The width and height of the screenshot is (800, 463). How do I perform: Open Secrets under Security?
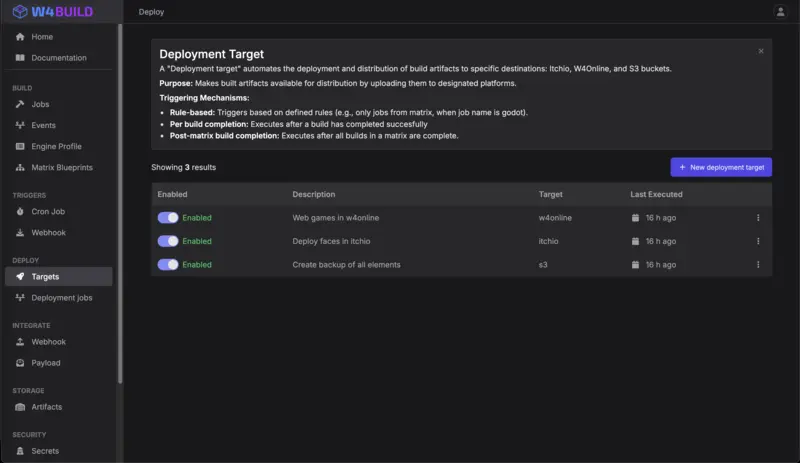point(59,451)
